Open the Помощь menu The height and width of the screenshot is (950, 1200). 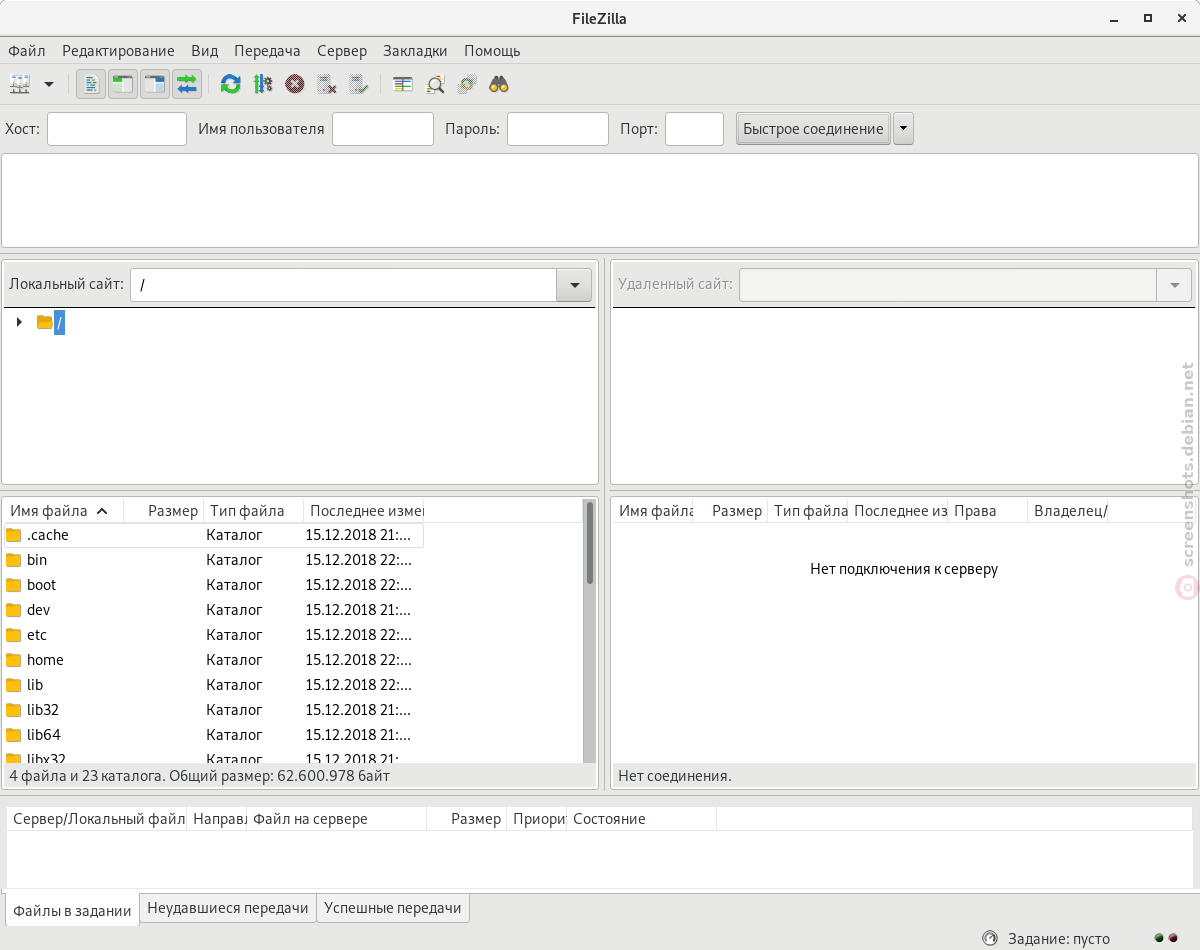[492, 51]
